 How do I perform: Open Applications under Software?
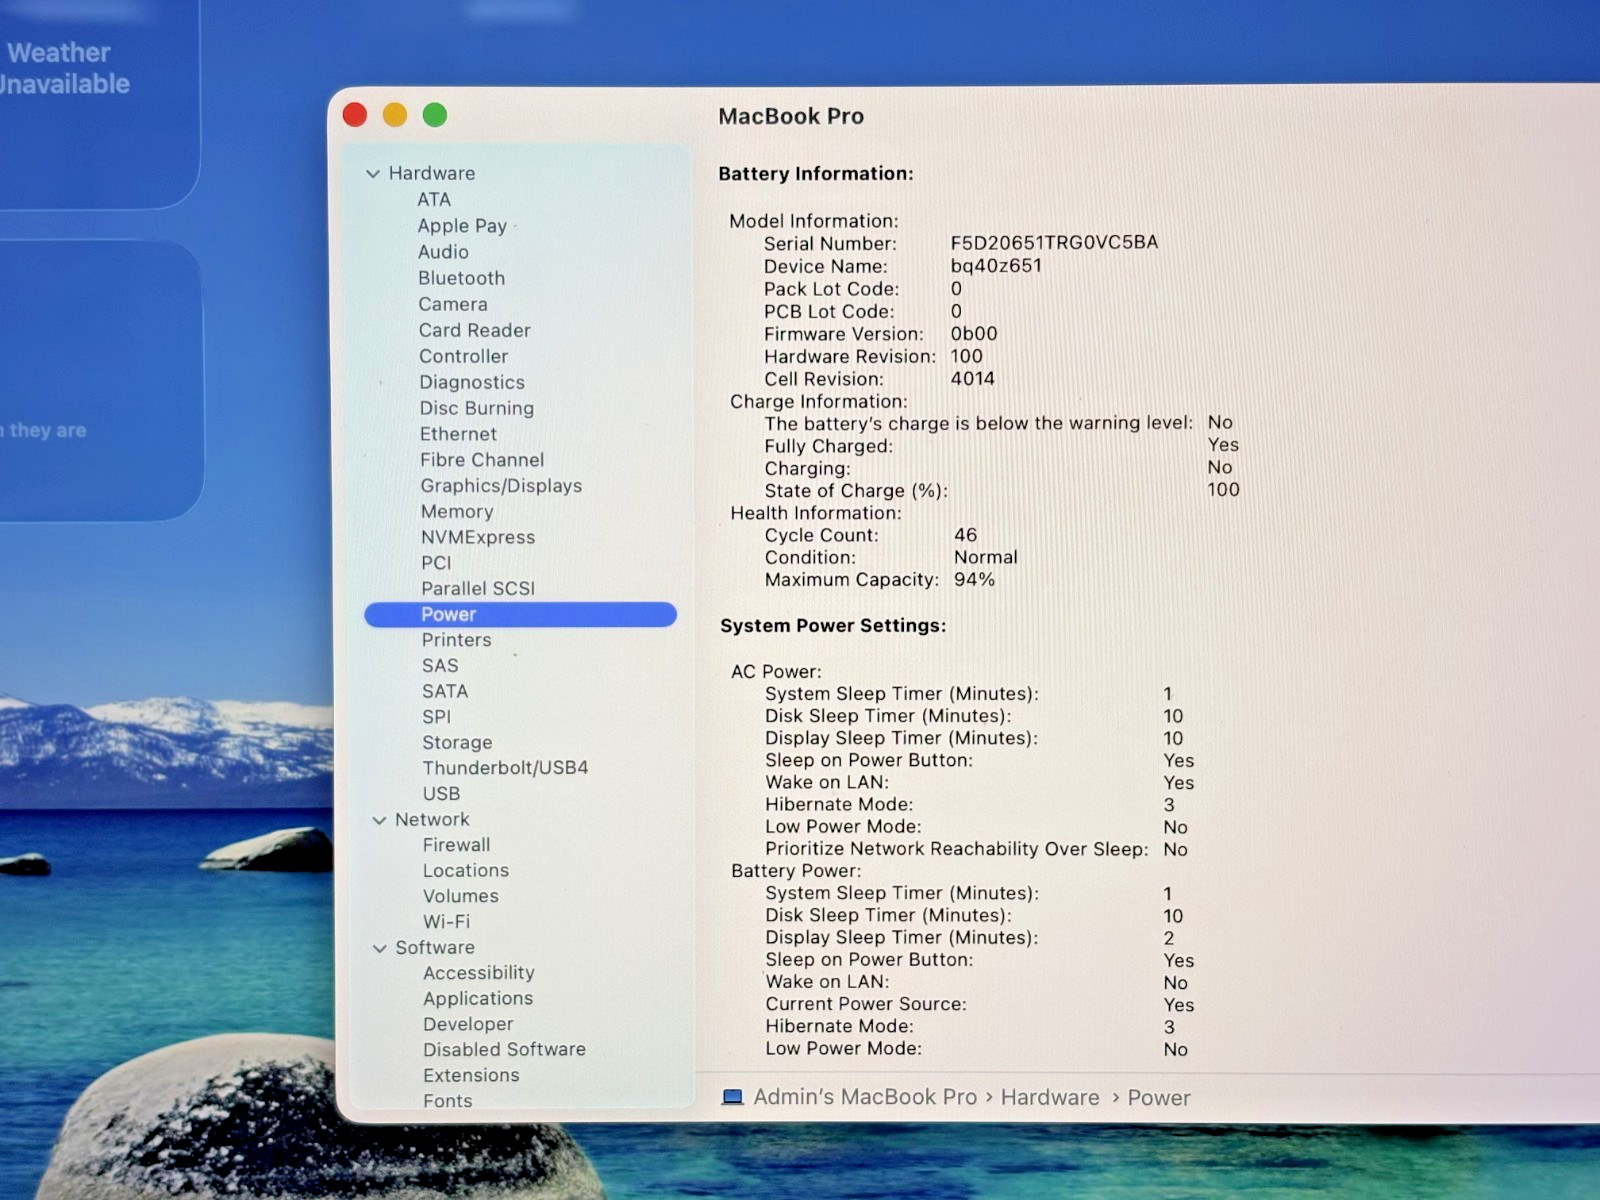(x=477, y=998)
